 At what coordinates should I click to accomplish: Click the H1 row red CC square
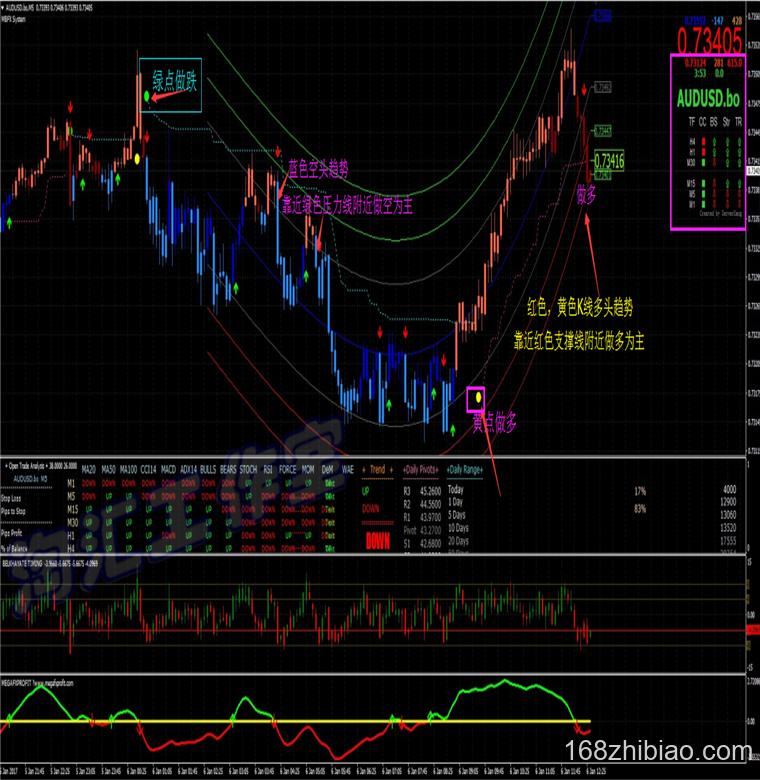pos(703,152)
